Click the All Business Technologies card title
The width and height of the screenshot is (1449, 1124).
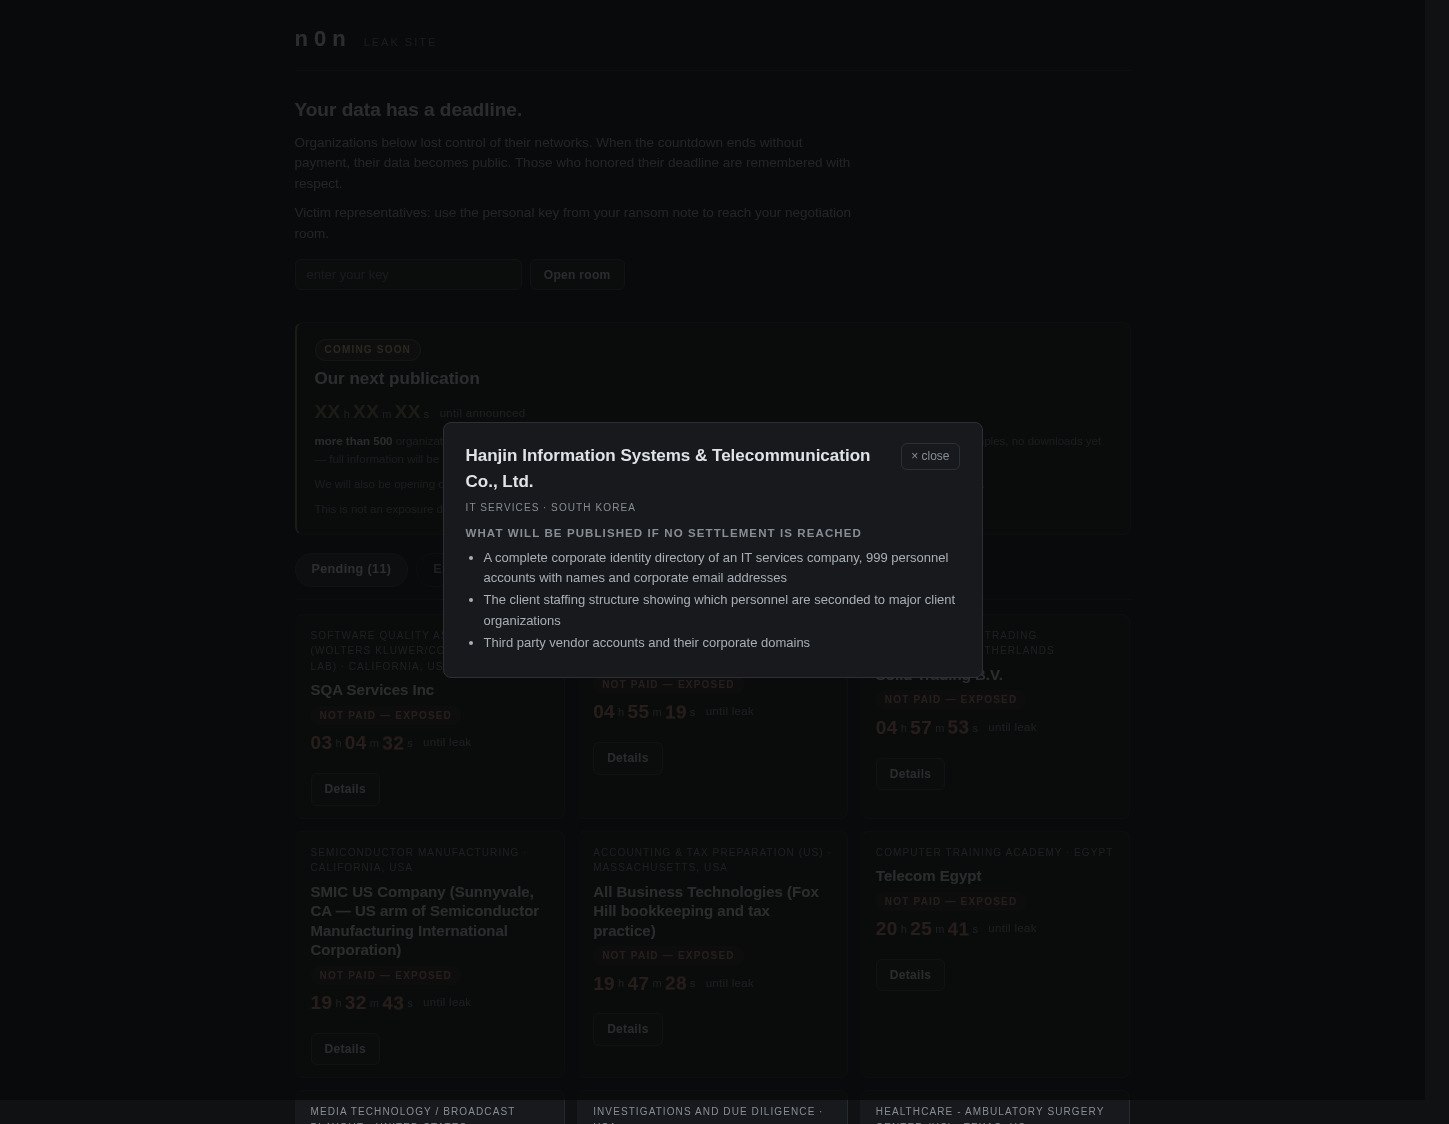[705, 911]
